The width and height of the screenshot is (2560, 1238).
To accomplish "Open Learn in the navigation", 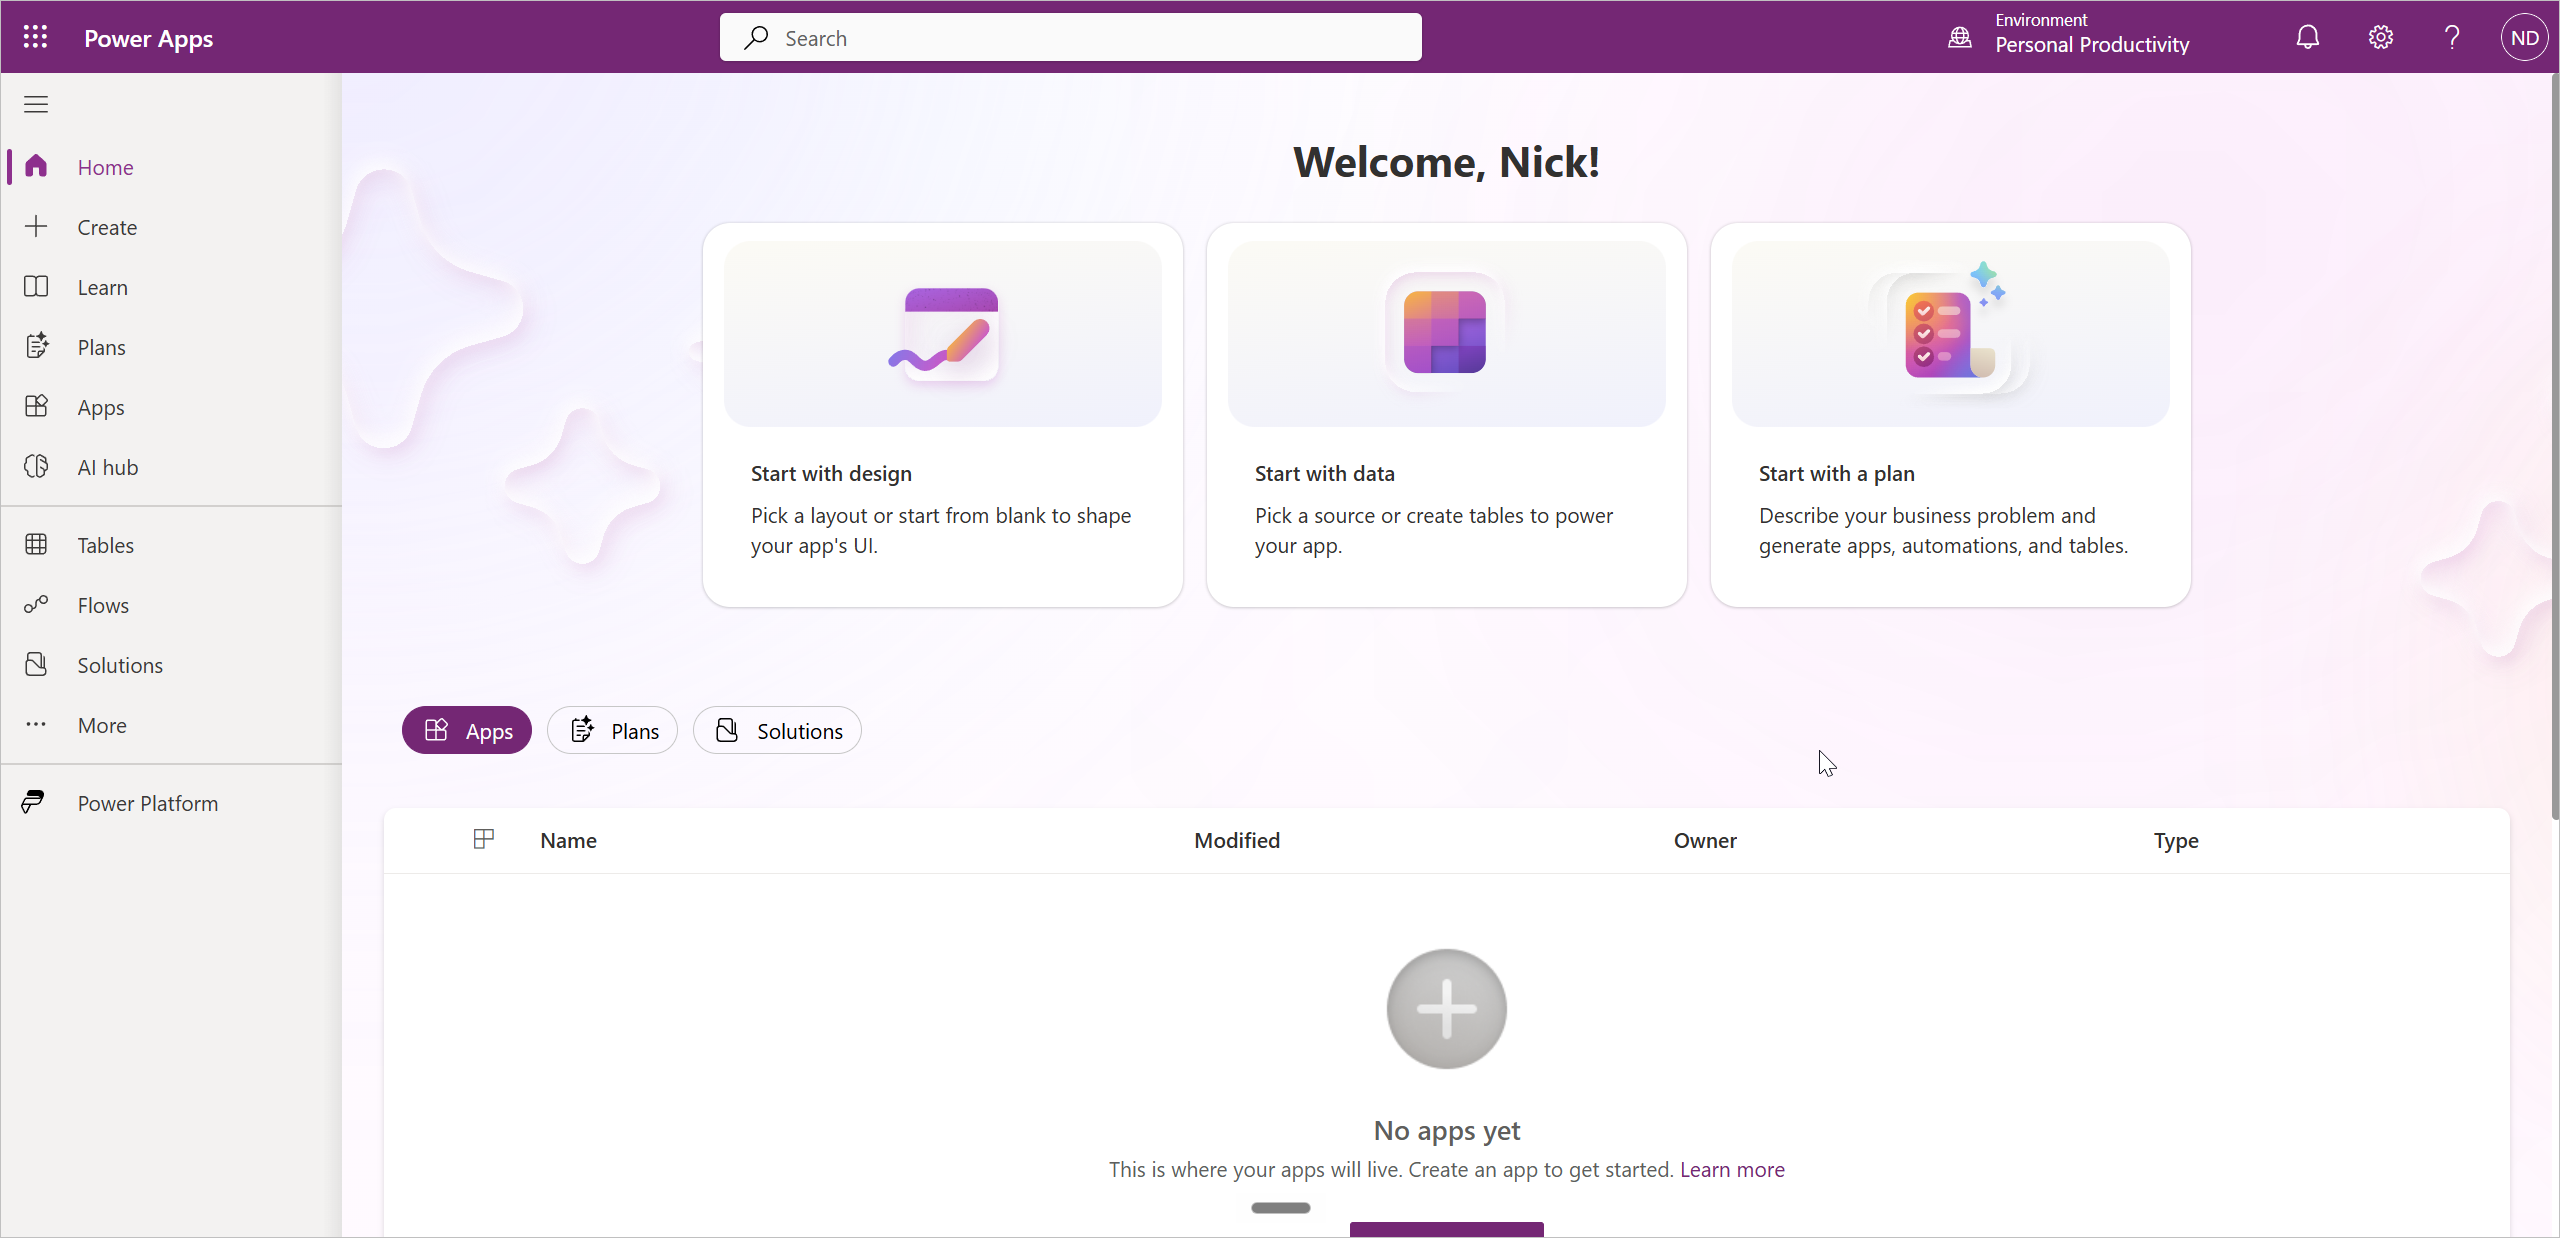I will point(171,287).
